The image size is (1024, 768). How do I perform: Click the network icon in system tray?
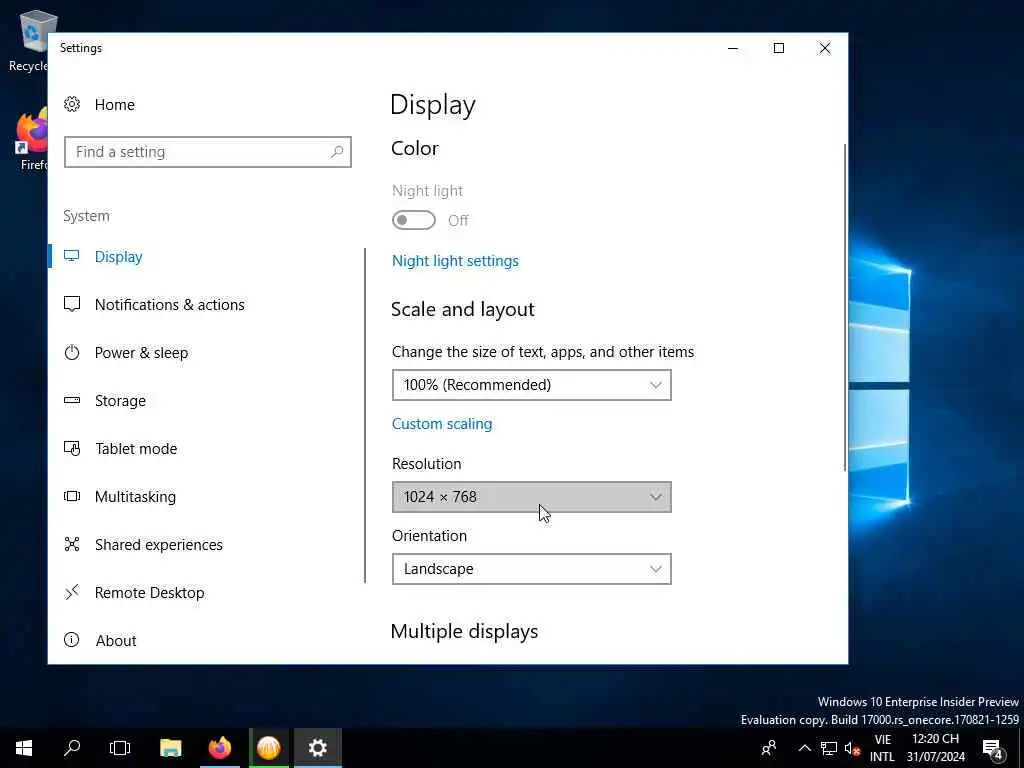(x=829, y=748)
